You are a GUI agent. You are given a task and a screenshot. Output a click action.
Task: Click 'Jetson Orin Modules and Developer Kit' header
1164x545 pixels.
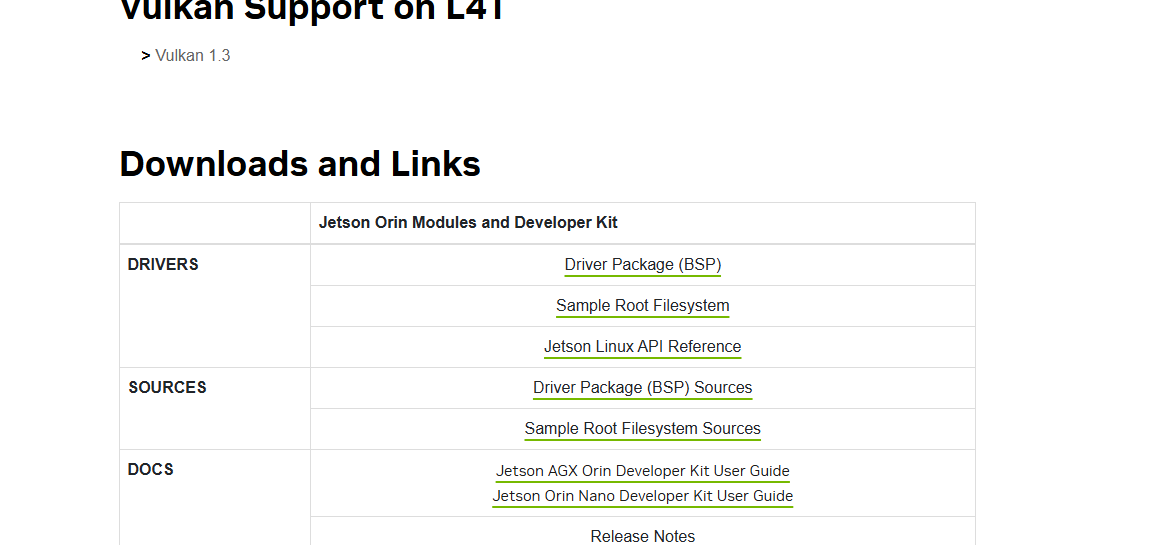(468, 223)
